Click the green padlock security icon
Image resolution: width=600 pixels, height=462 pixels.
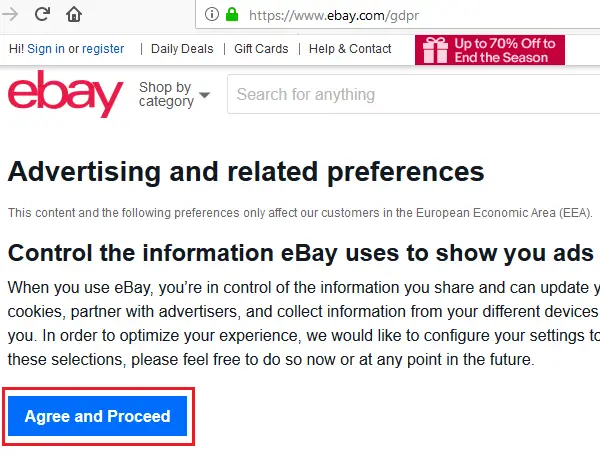pyautogui.click(x=232, y=15)
